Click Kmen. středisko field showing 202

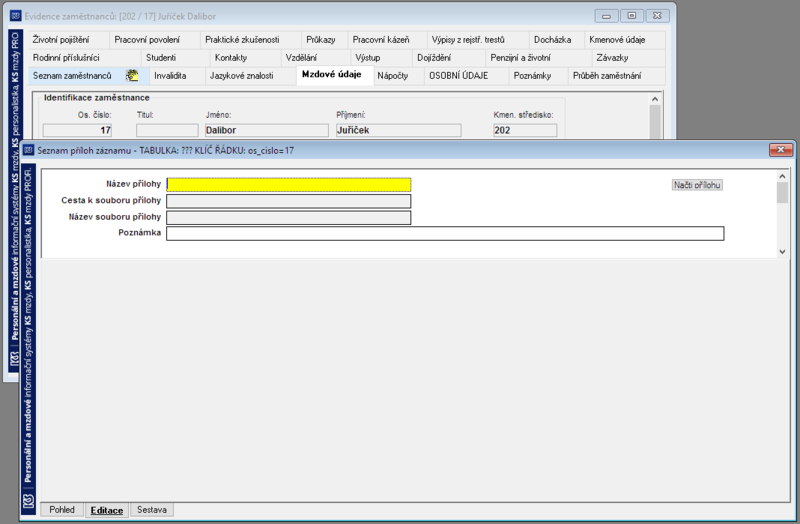point(525,130)
